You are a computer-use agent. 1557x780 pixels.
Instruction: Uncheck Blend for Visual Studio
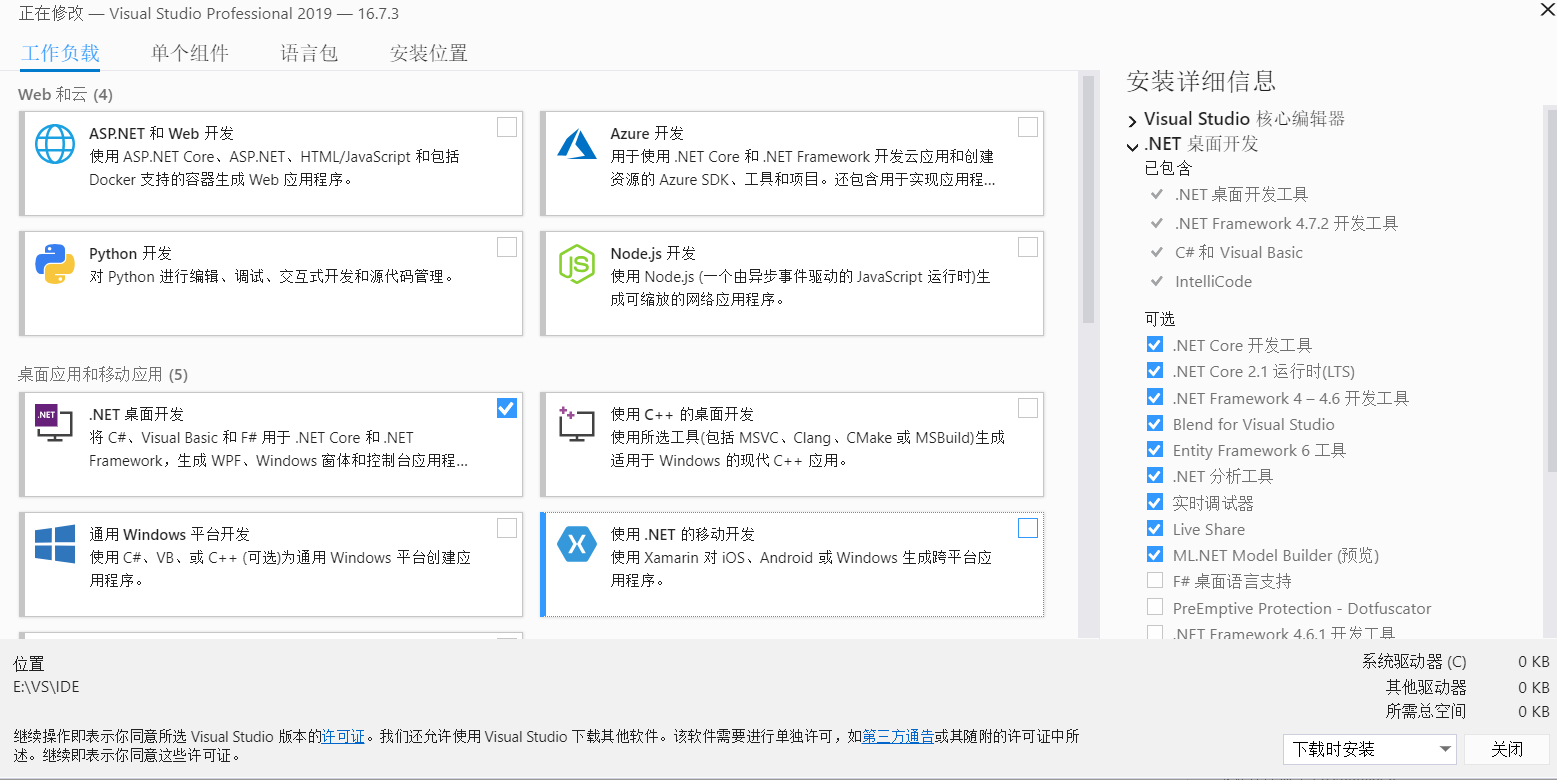click(x=1155, y=424)
